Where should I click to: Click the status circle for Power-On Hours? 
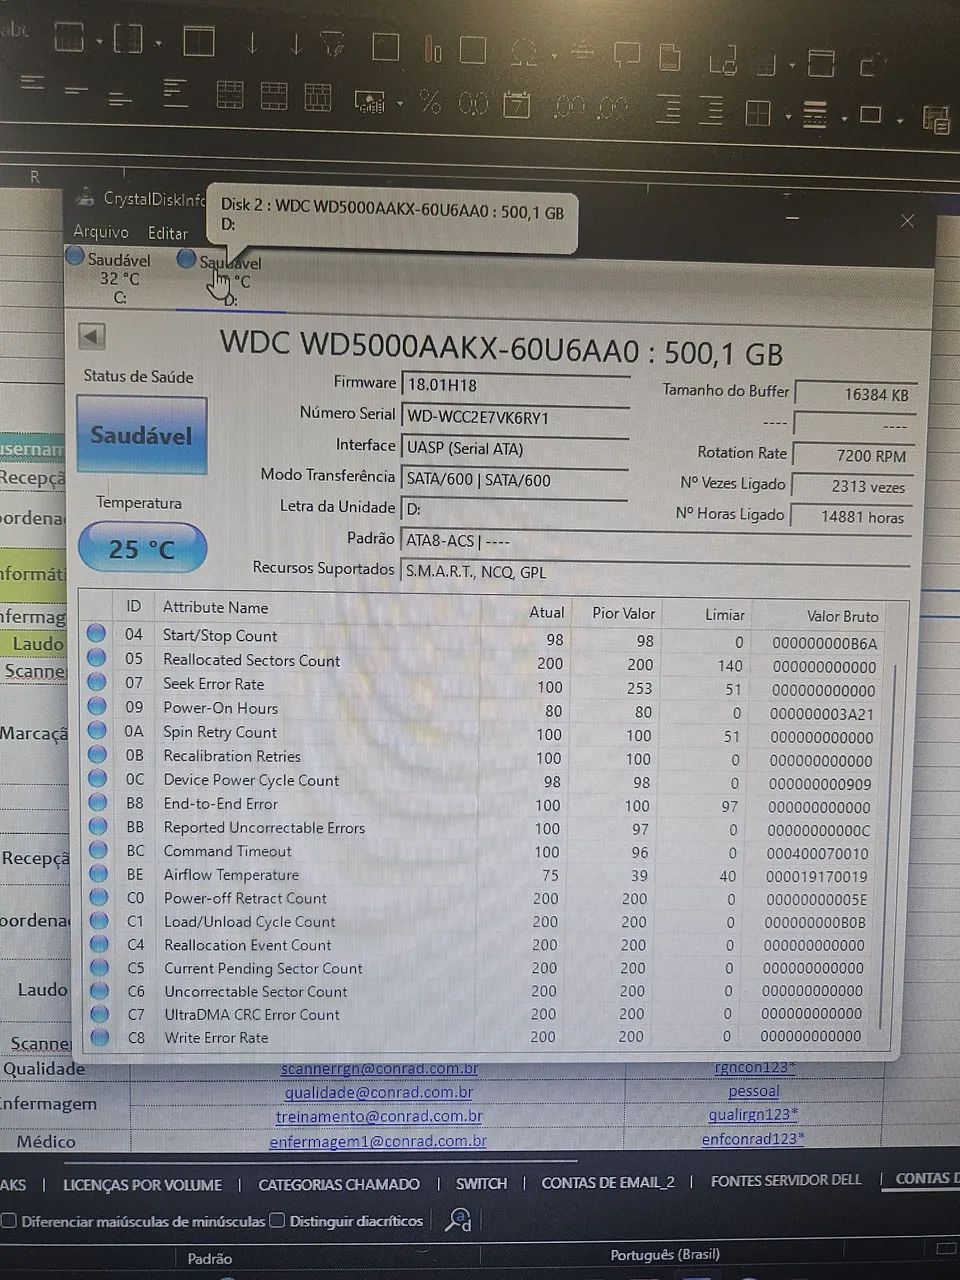point(97,706)
